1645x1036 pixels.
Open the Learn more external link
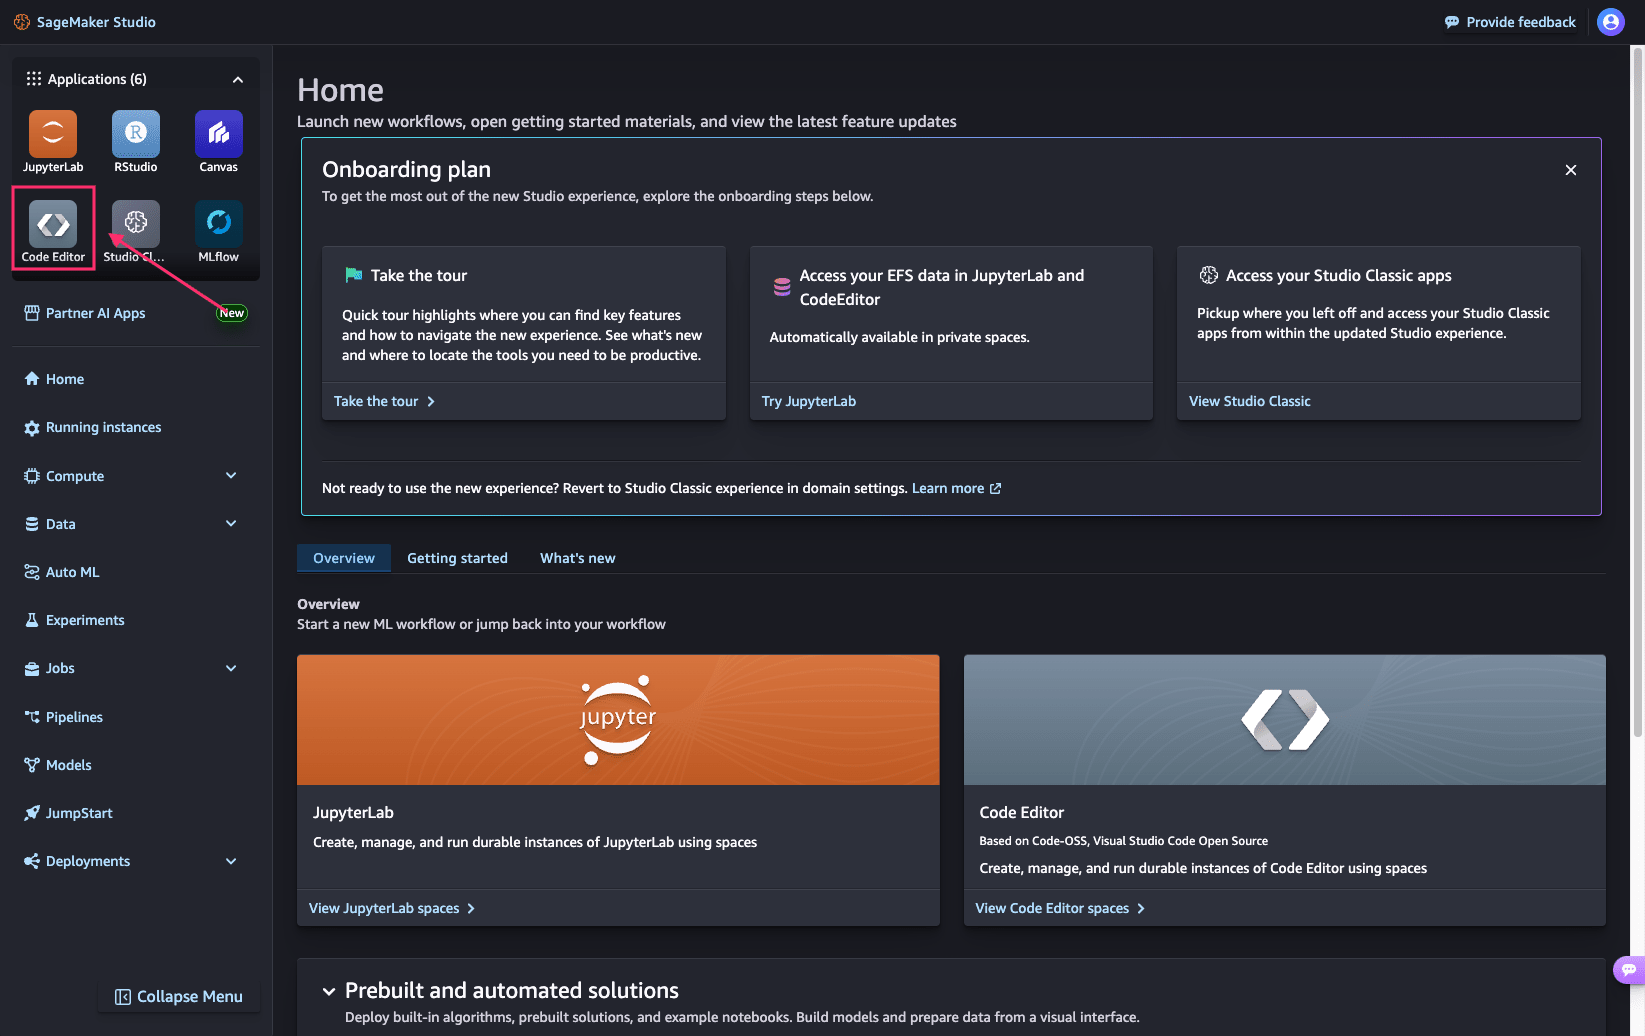point(956,488)
